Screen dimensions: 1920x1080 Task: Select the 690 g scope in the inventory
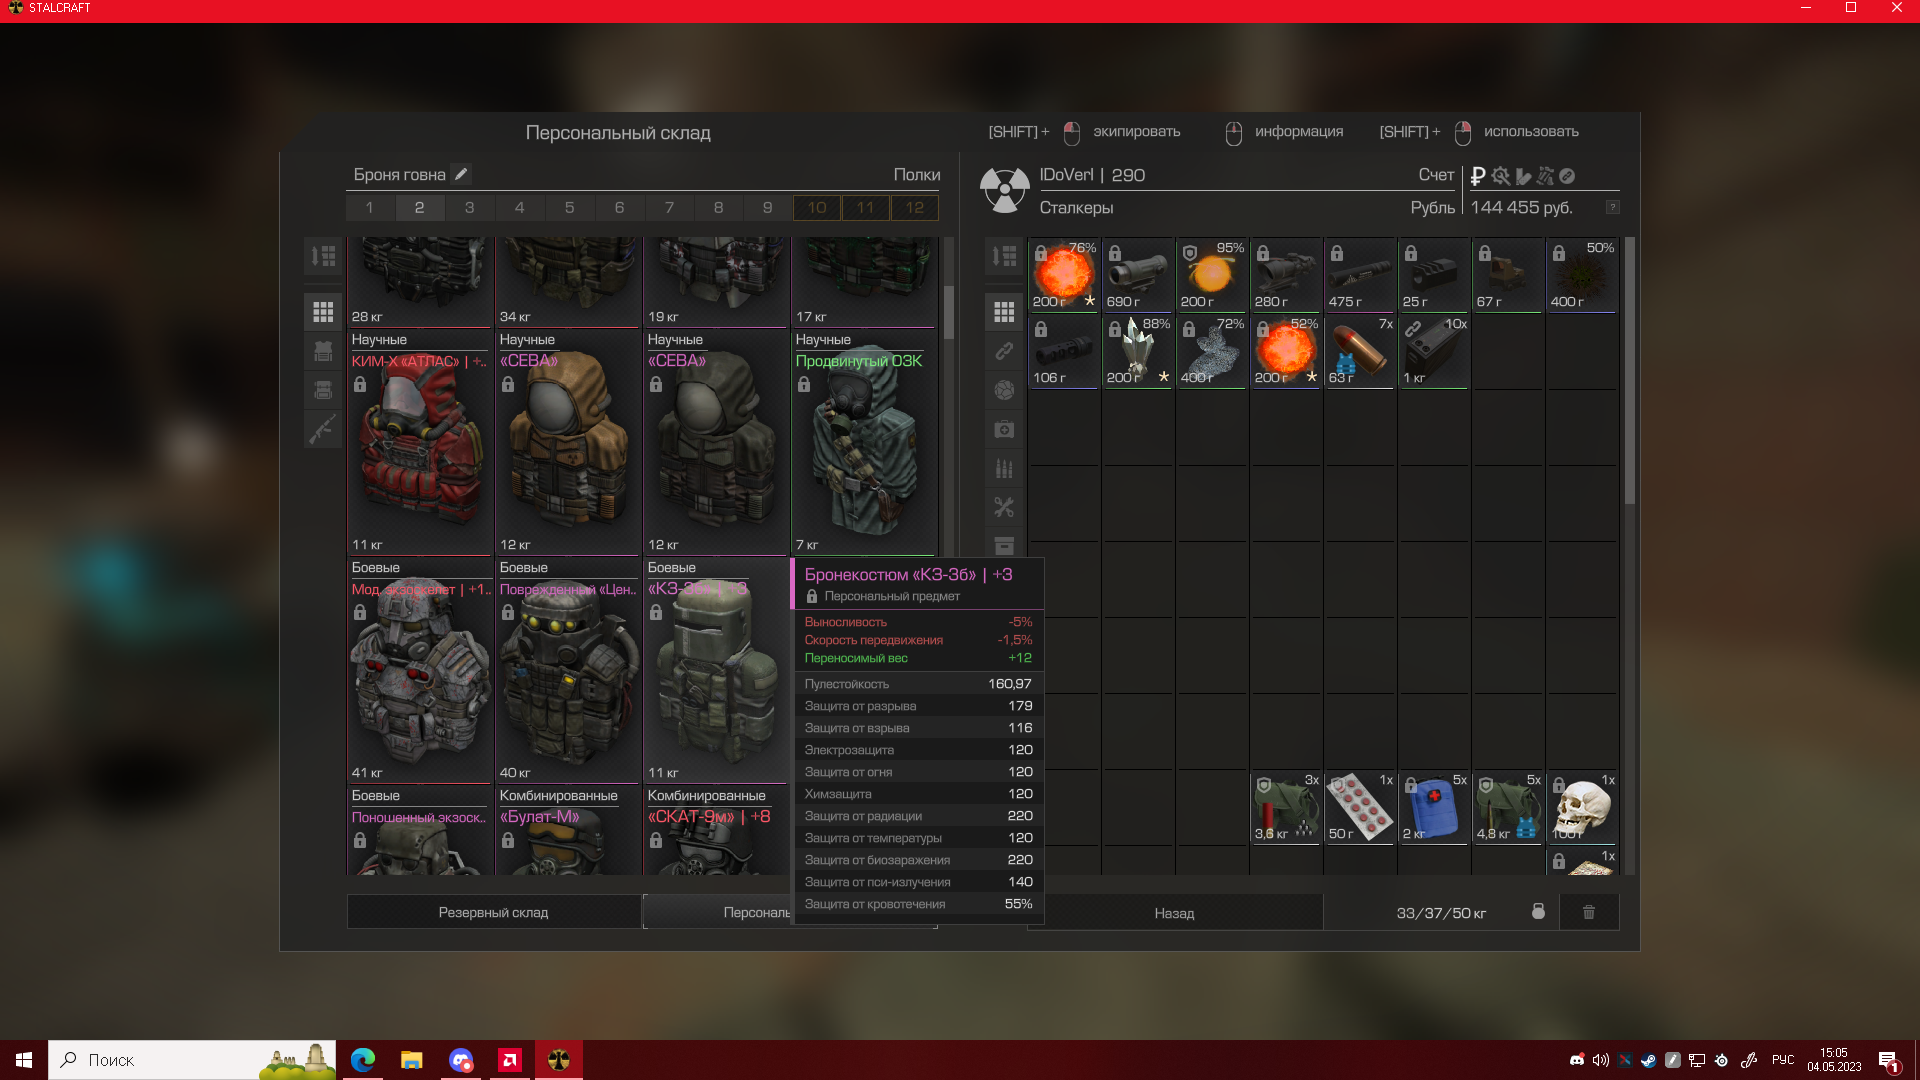[x=1138, y=275]
